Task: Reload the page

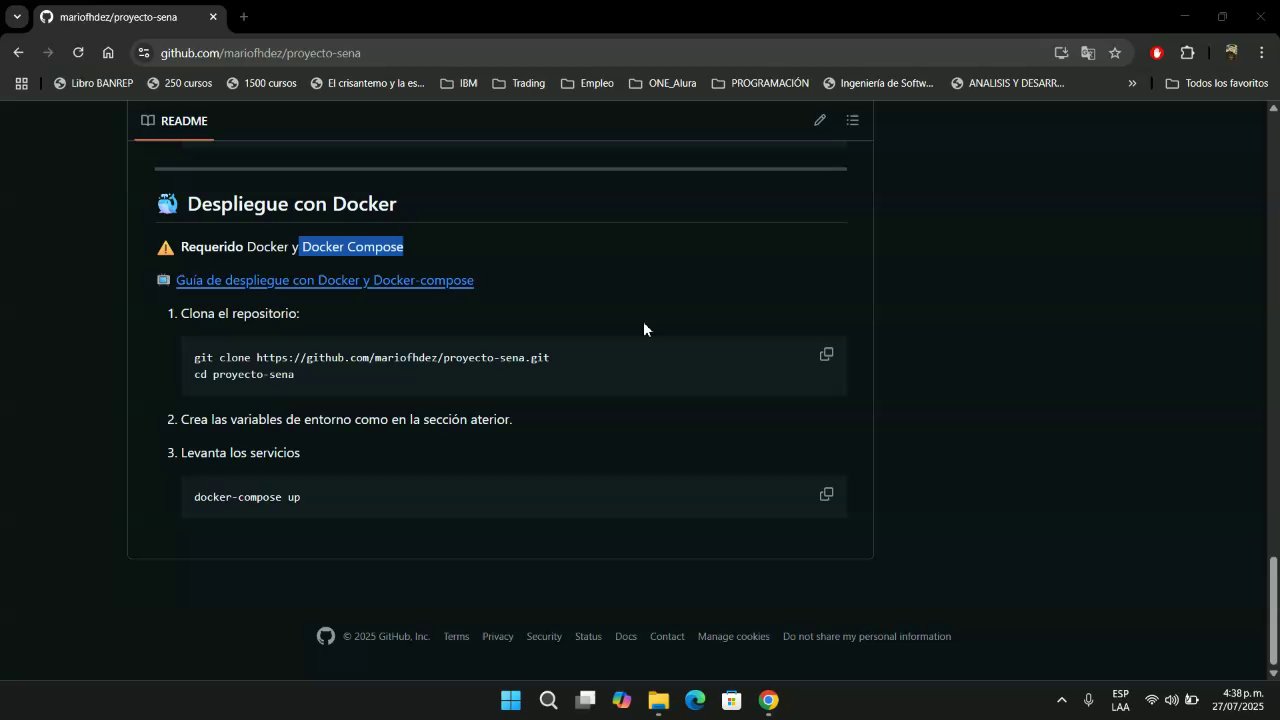Action: point(78,53)
